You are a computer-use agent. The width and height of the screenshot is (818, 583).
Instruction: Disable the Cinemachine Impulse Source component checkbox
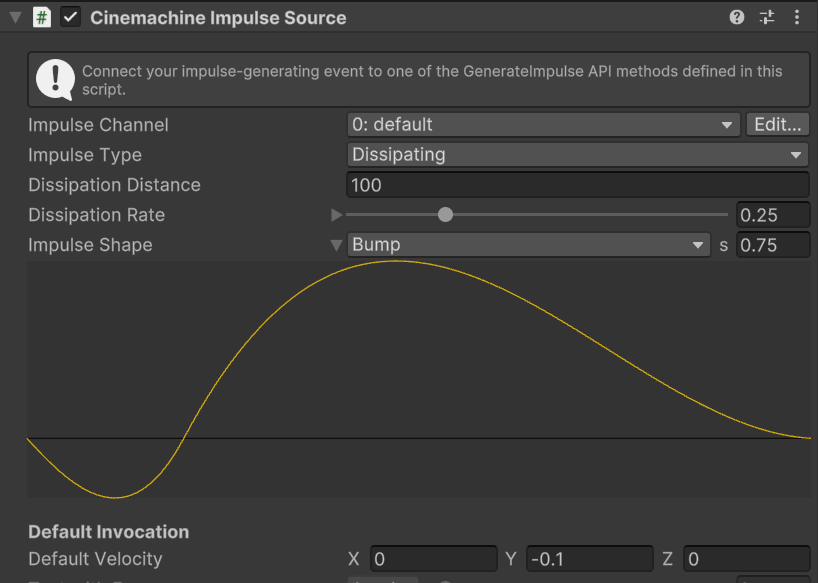coord(70,18)
